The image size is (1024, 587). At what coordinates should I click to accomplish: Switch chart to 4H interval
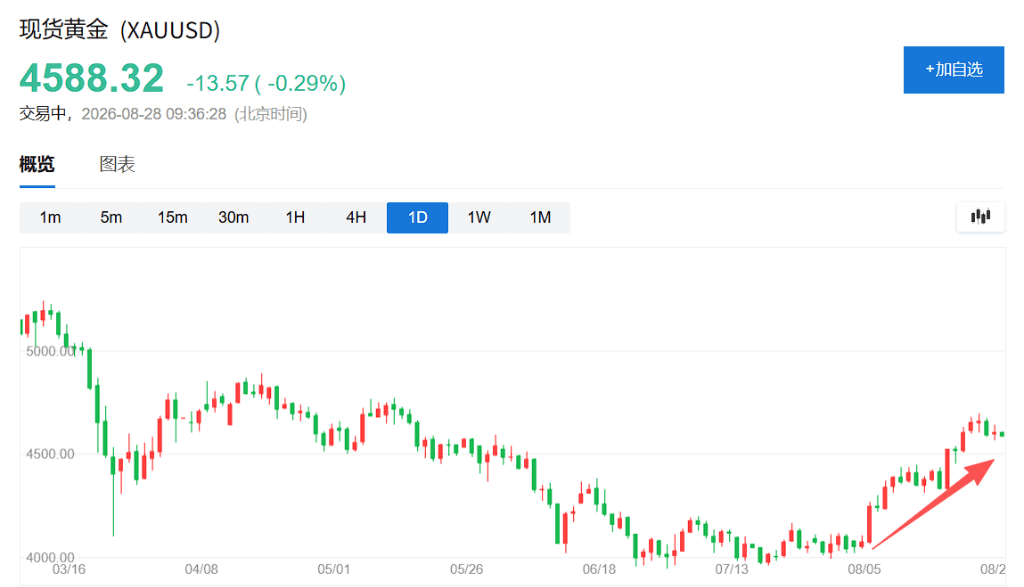356,217
